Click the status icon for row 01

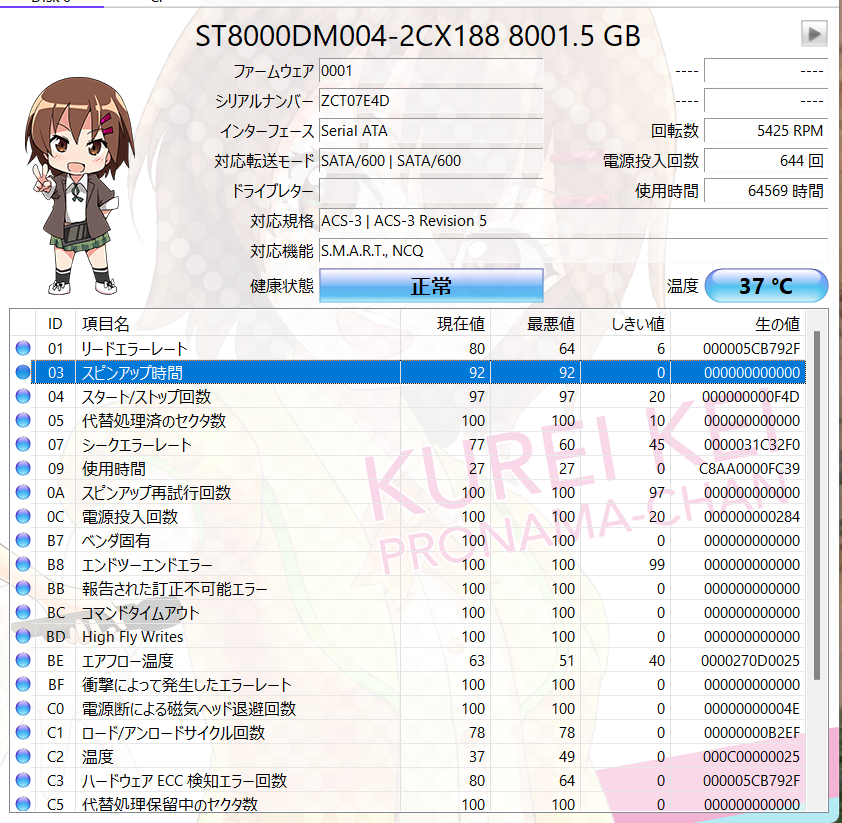[23, 348]
